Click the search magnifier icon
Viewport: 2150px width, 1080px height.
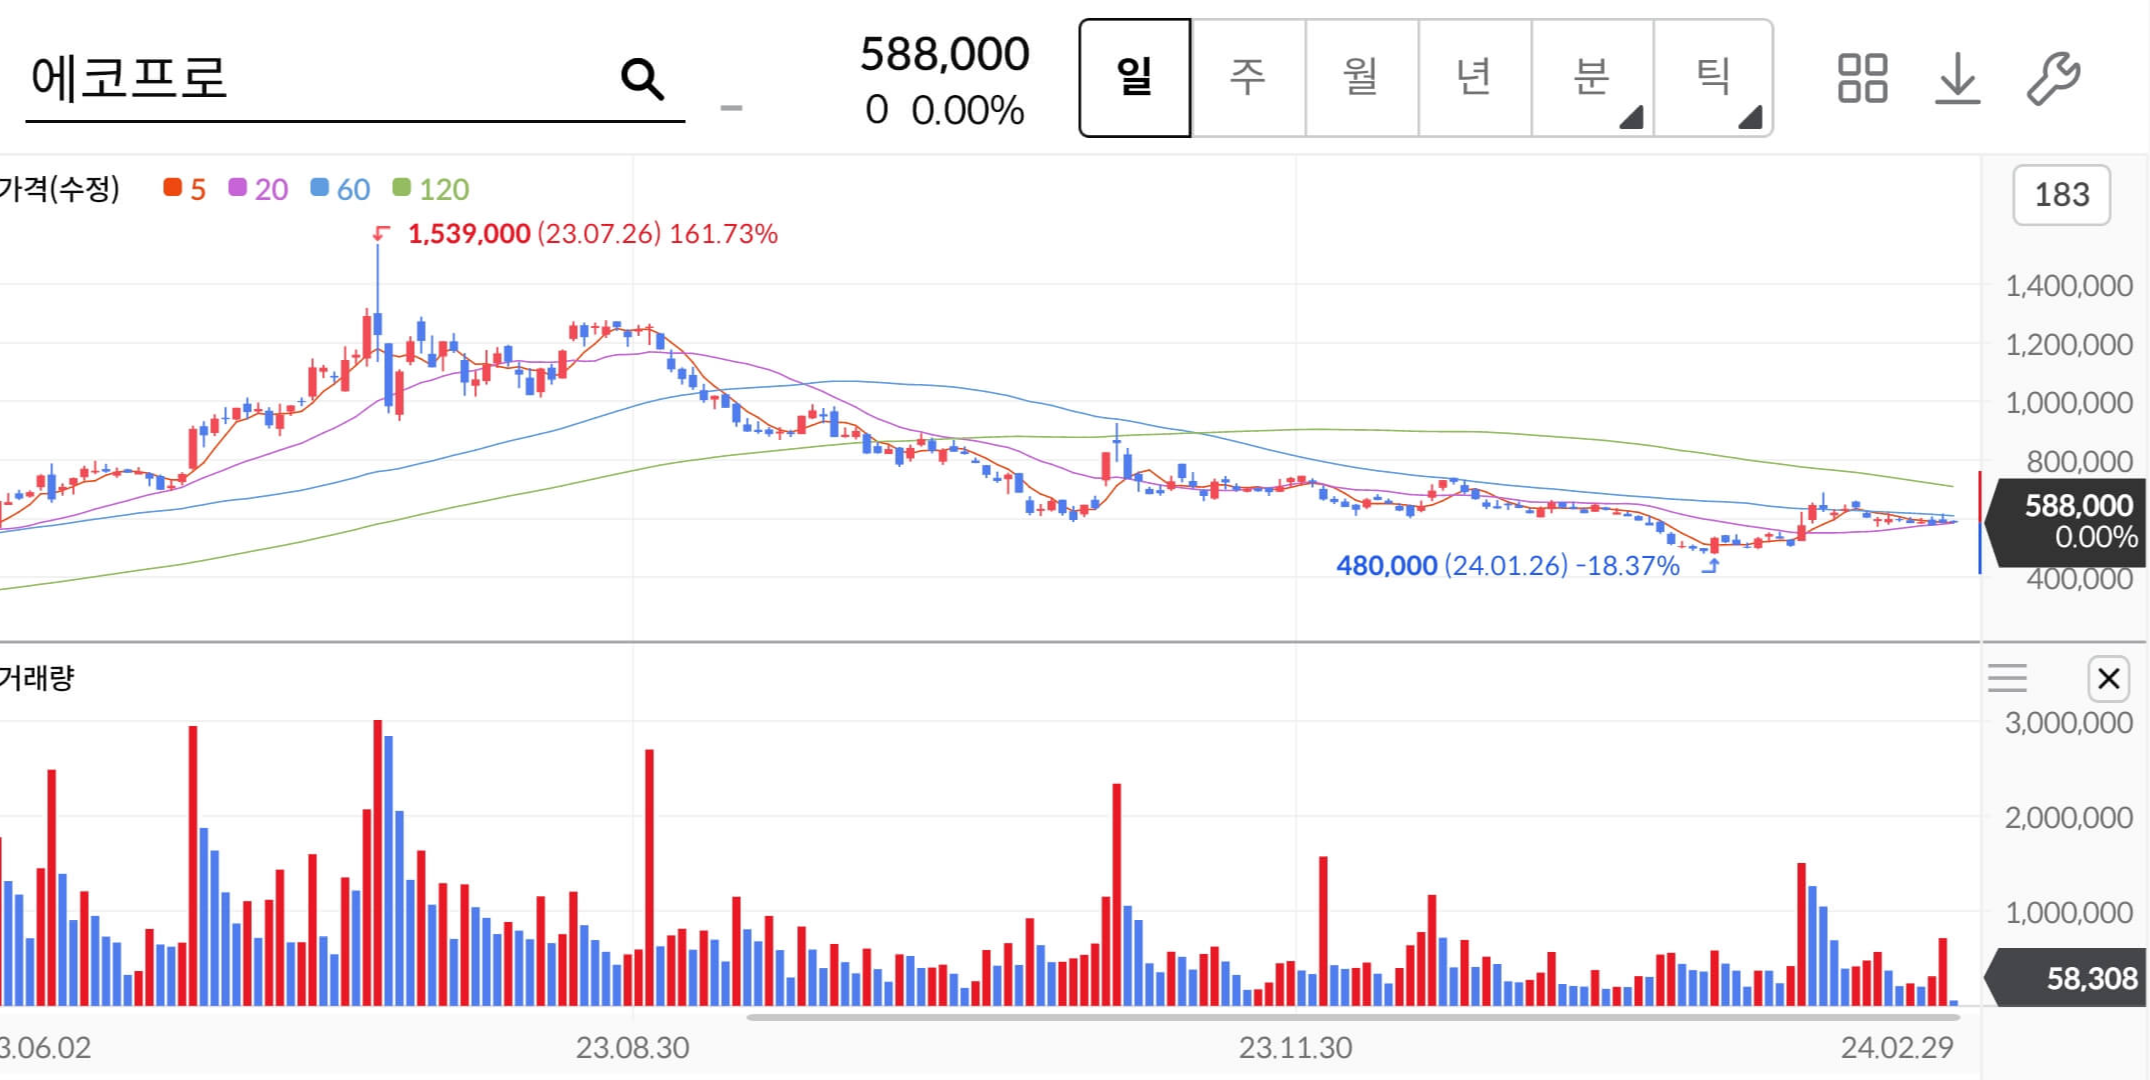coord(642,78)
